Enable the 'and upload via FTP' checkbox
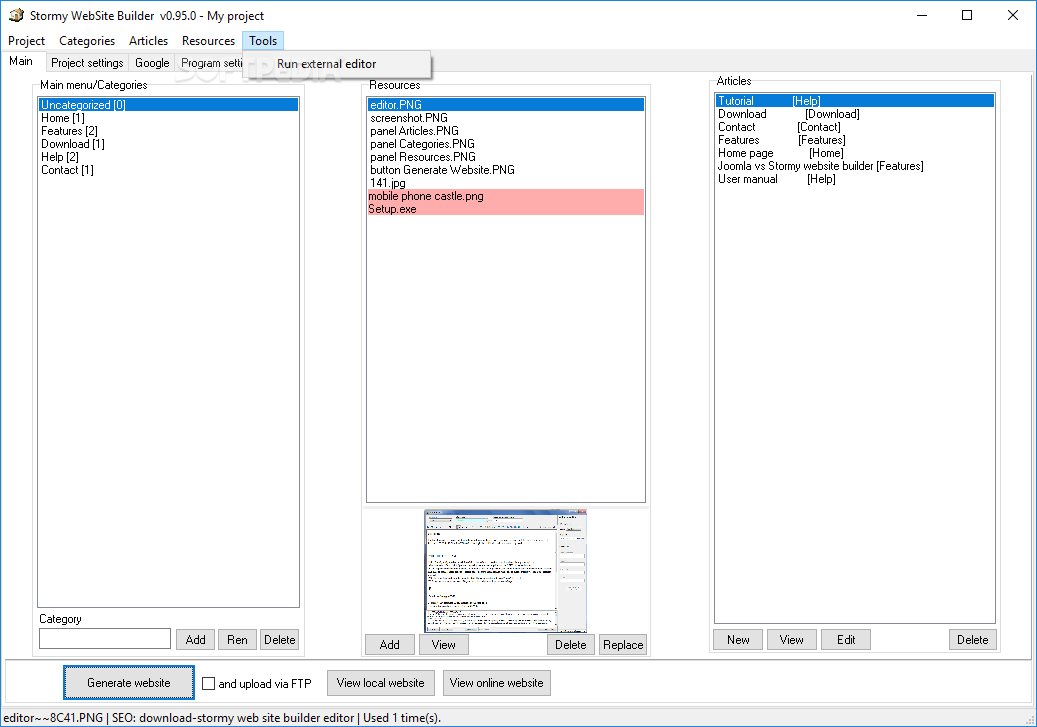This screenshot has width=1037, height=727. pos(208,683)
